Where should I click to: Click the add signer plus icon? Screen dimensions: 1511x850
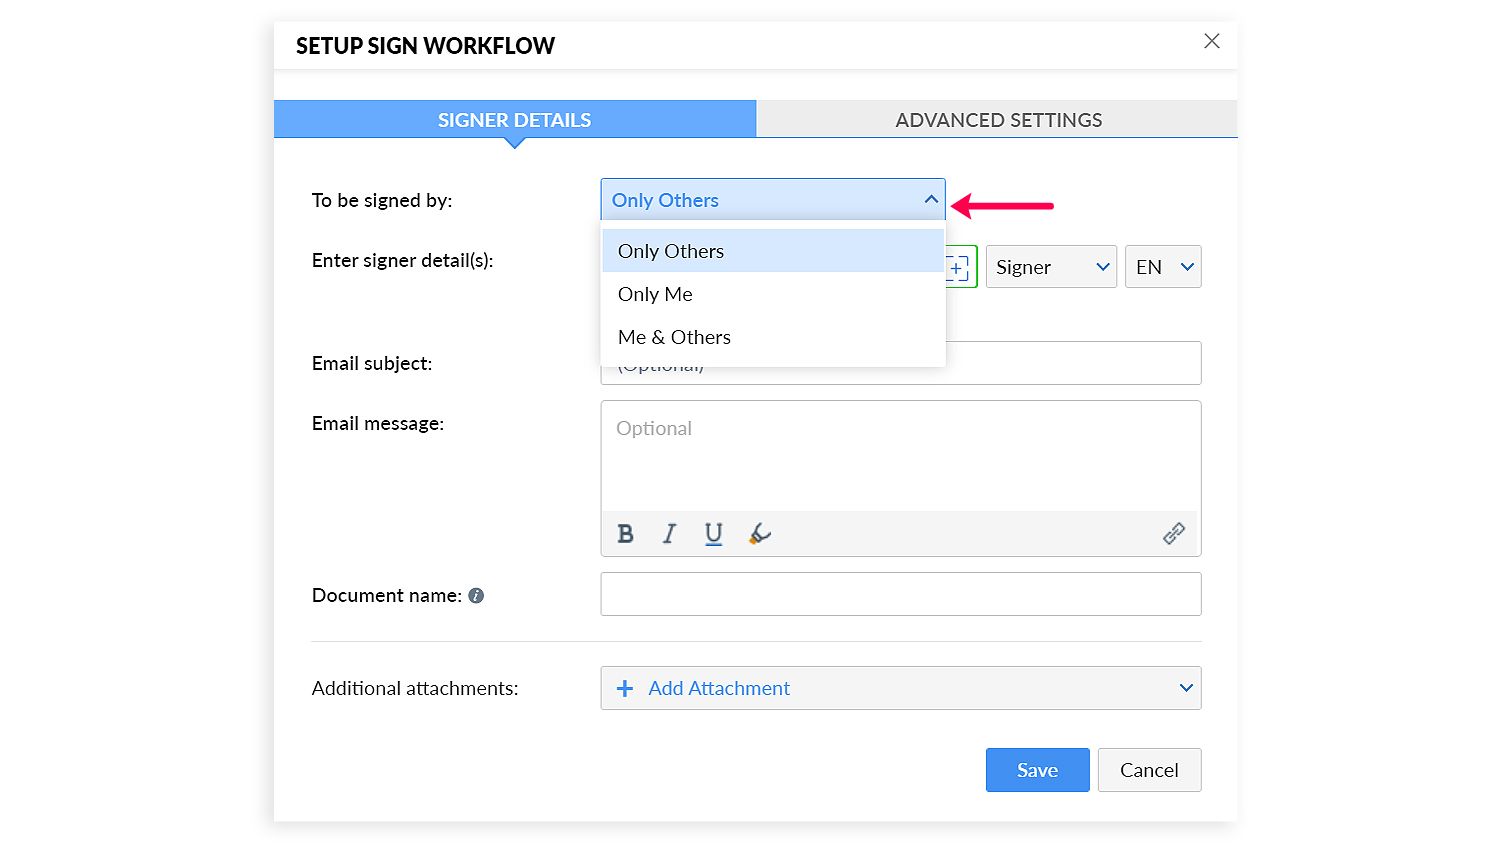(958, 268)
